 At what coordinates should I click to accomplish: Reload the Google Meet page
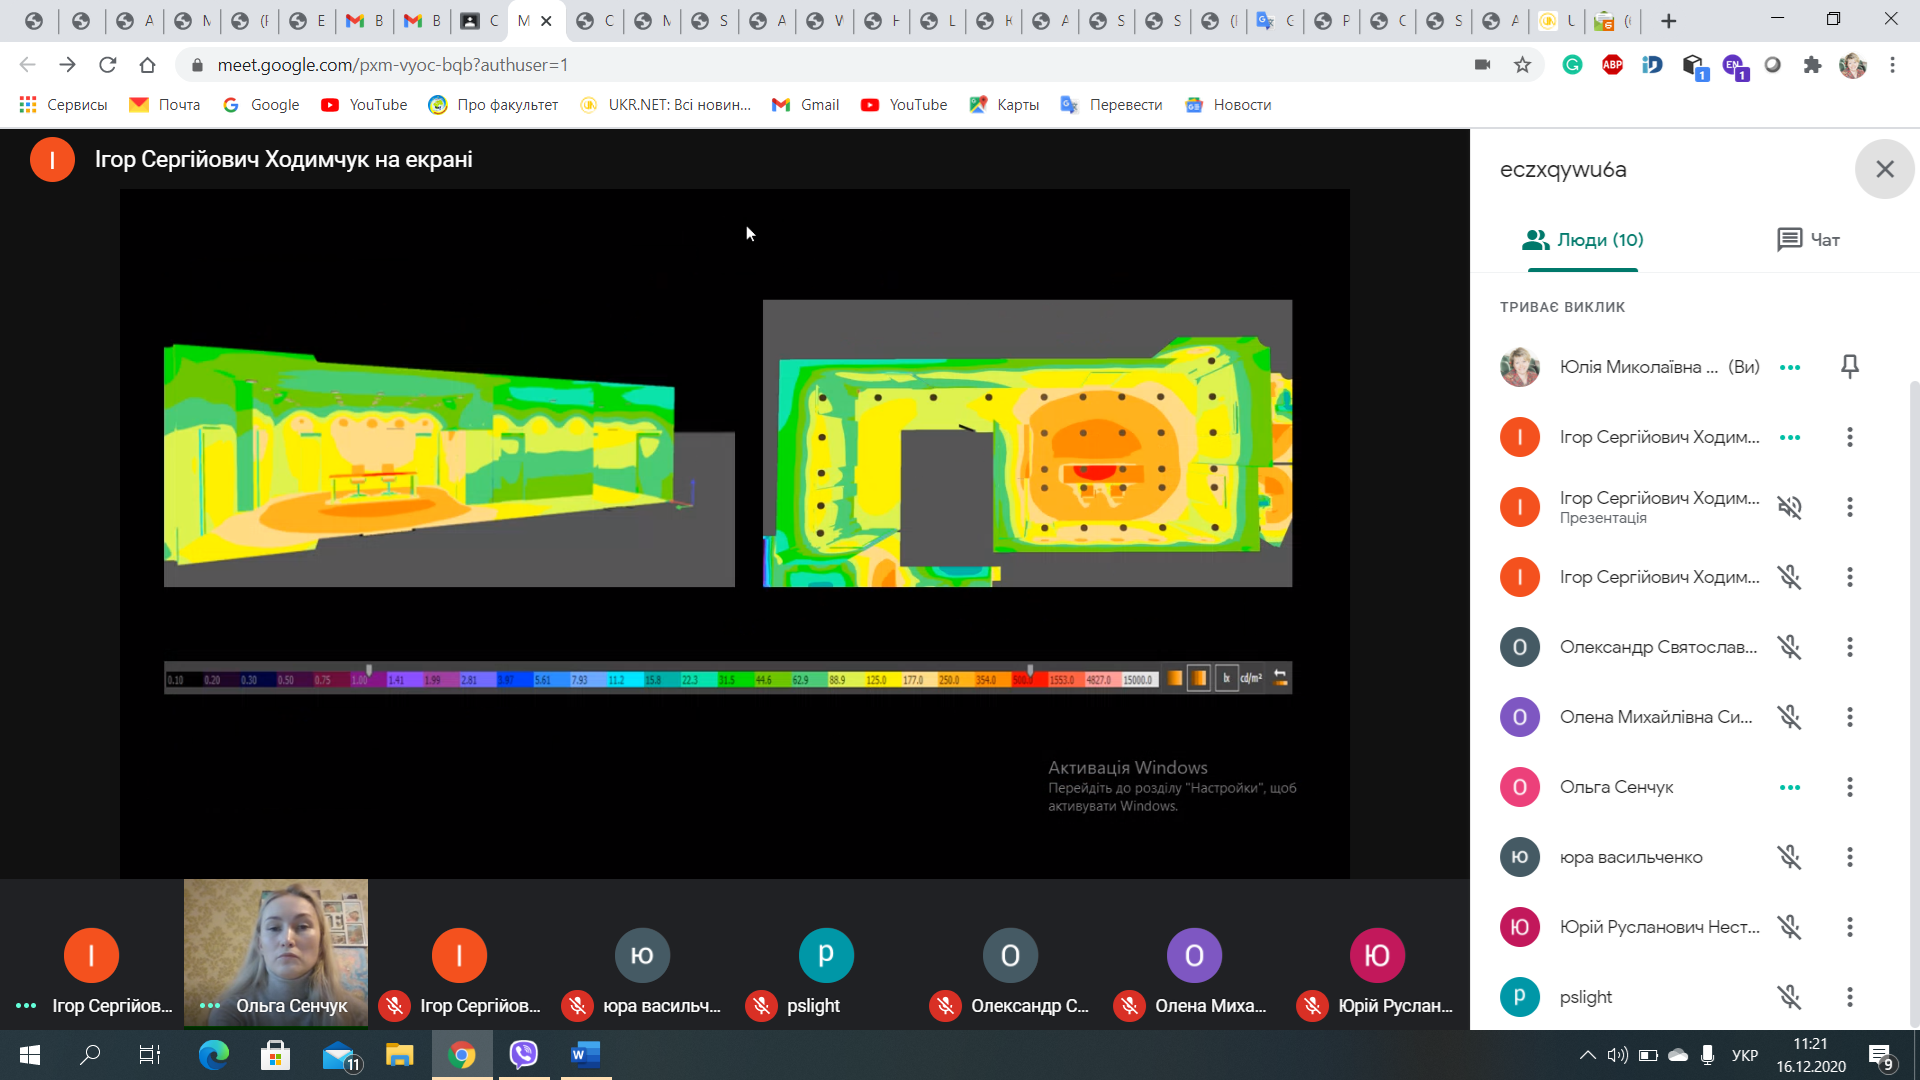click(x=107, y=65)
